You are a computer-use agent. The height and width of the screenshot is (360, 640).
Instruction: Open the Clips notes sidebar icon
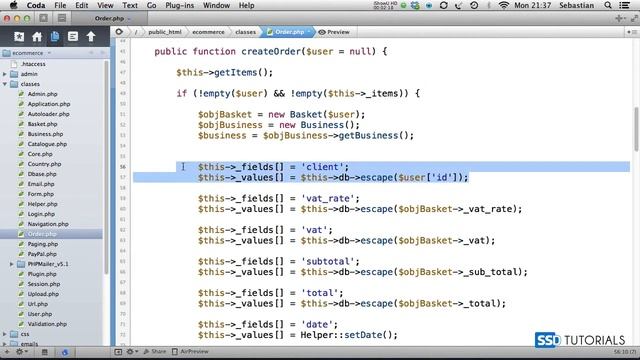click(73, 37)
